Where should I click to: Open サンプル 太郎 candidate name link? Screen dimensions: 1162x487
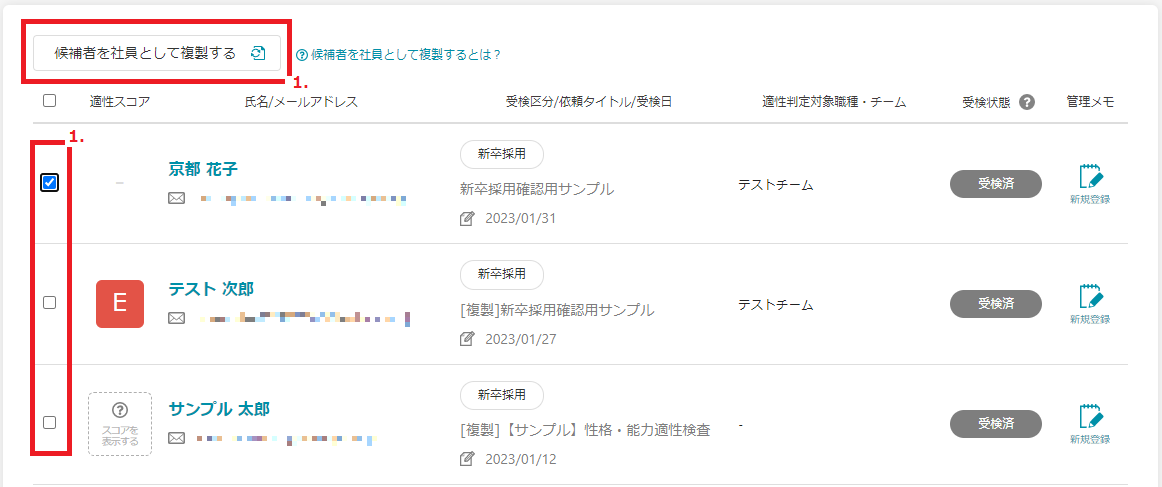point(219,409)
